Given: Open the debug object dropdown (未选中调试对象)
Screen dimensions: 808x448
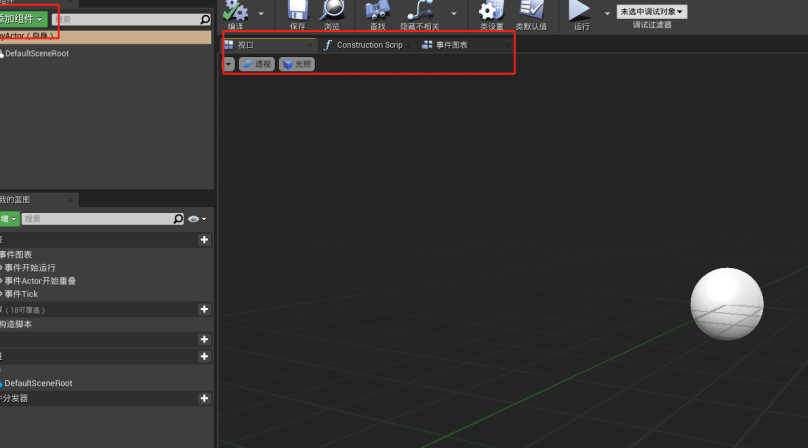Looking at the screenshot, I should [x=652, y=12].
